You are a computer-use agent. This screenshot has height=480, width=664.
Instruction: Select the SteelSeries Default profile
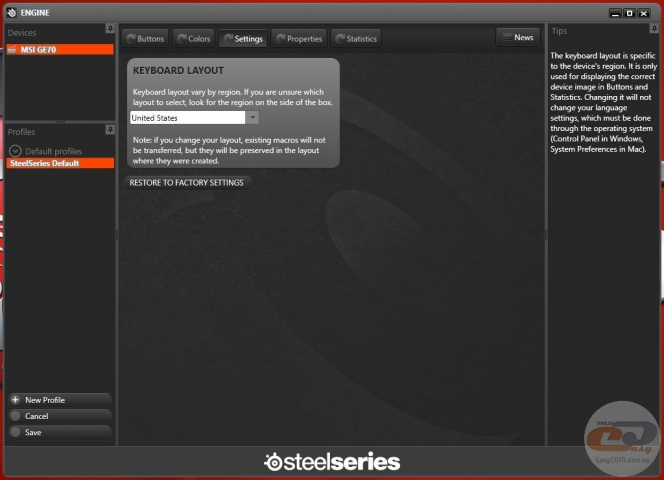click(x=60, y=163)
